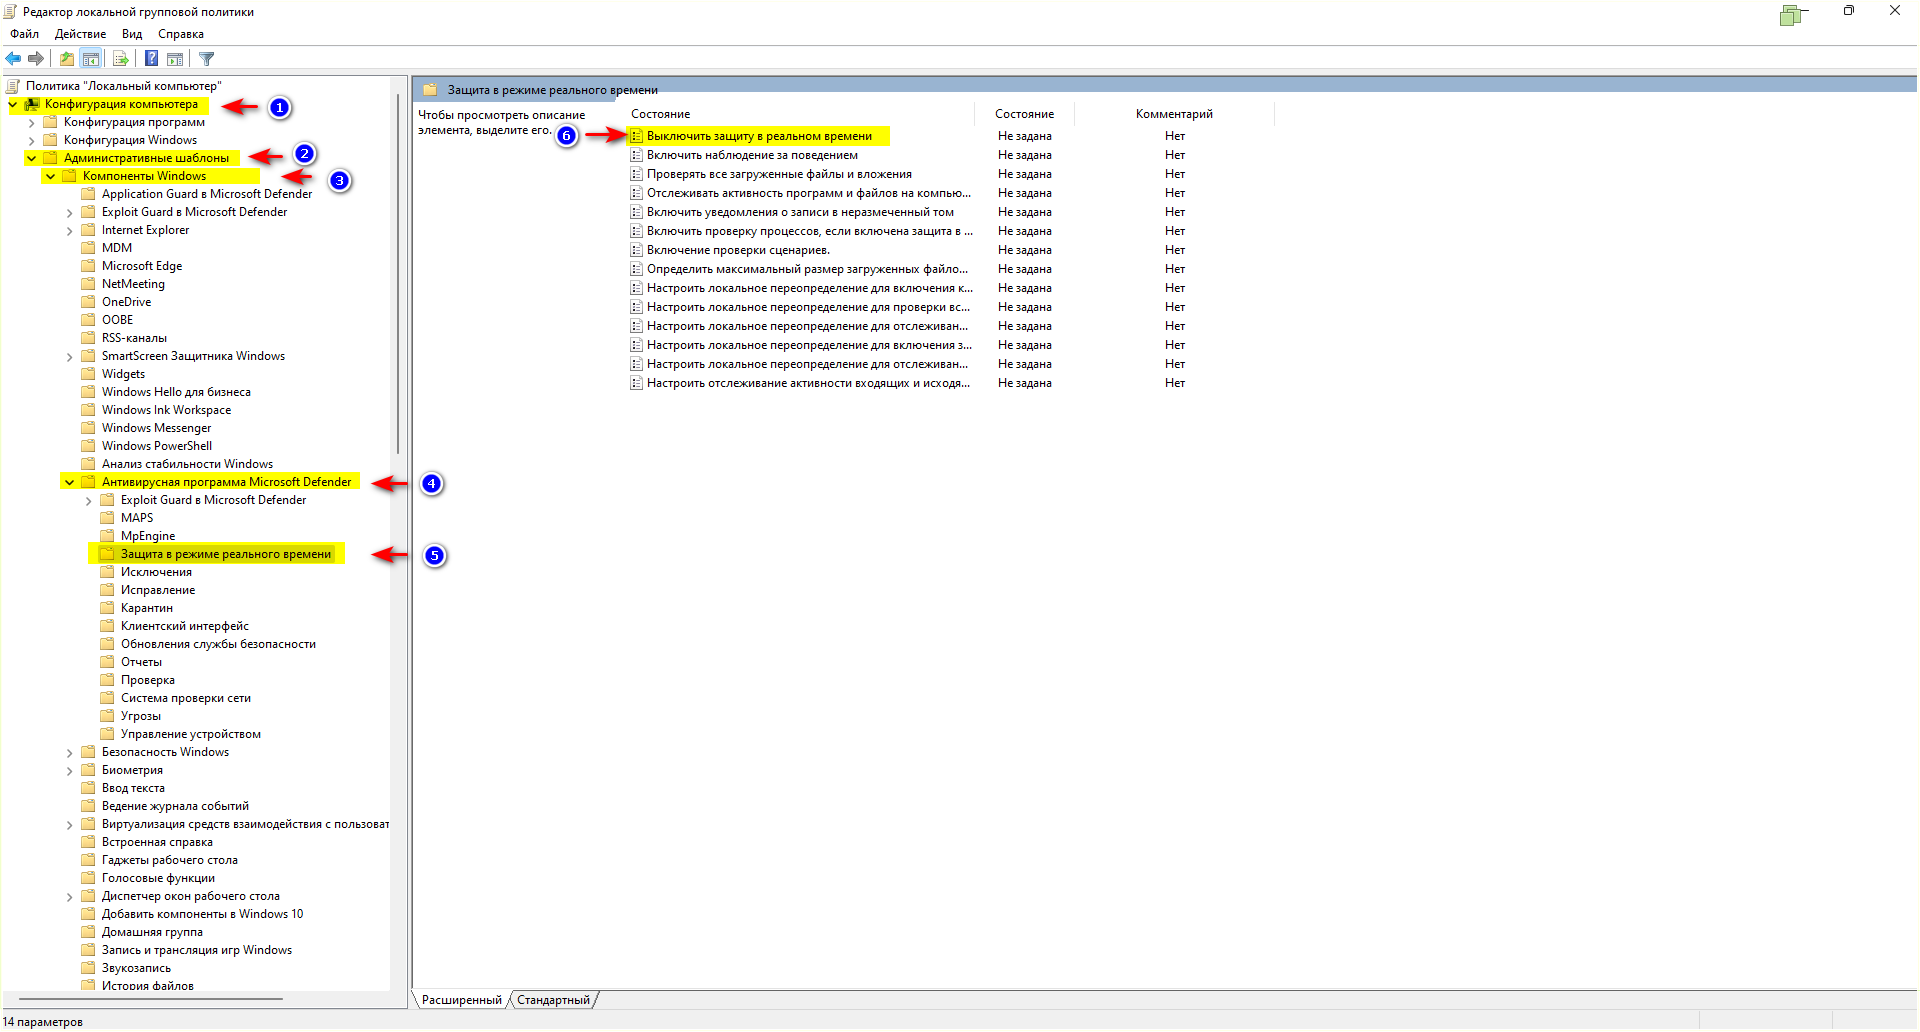Click the Комментарий column header
This screenshot has height=1032, width=1920.
[1173, 114]
